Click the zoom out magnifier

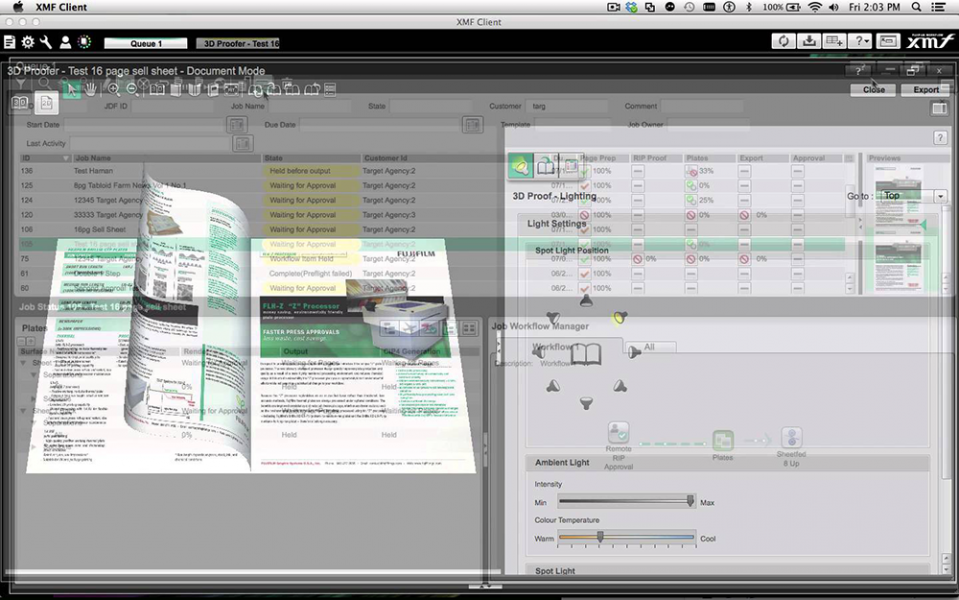coord(132,89)
